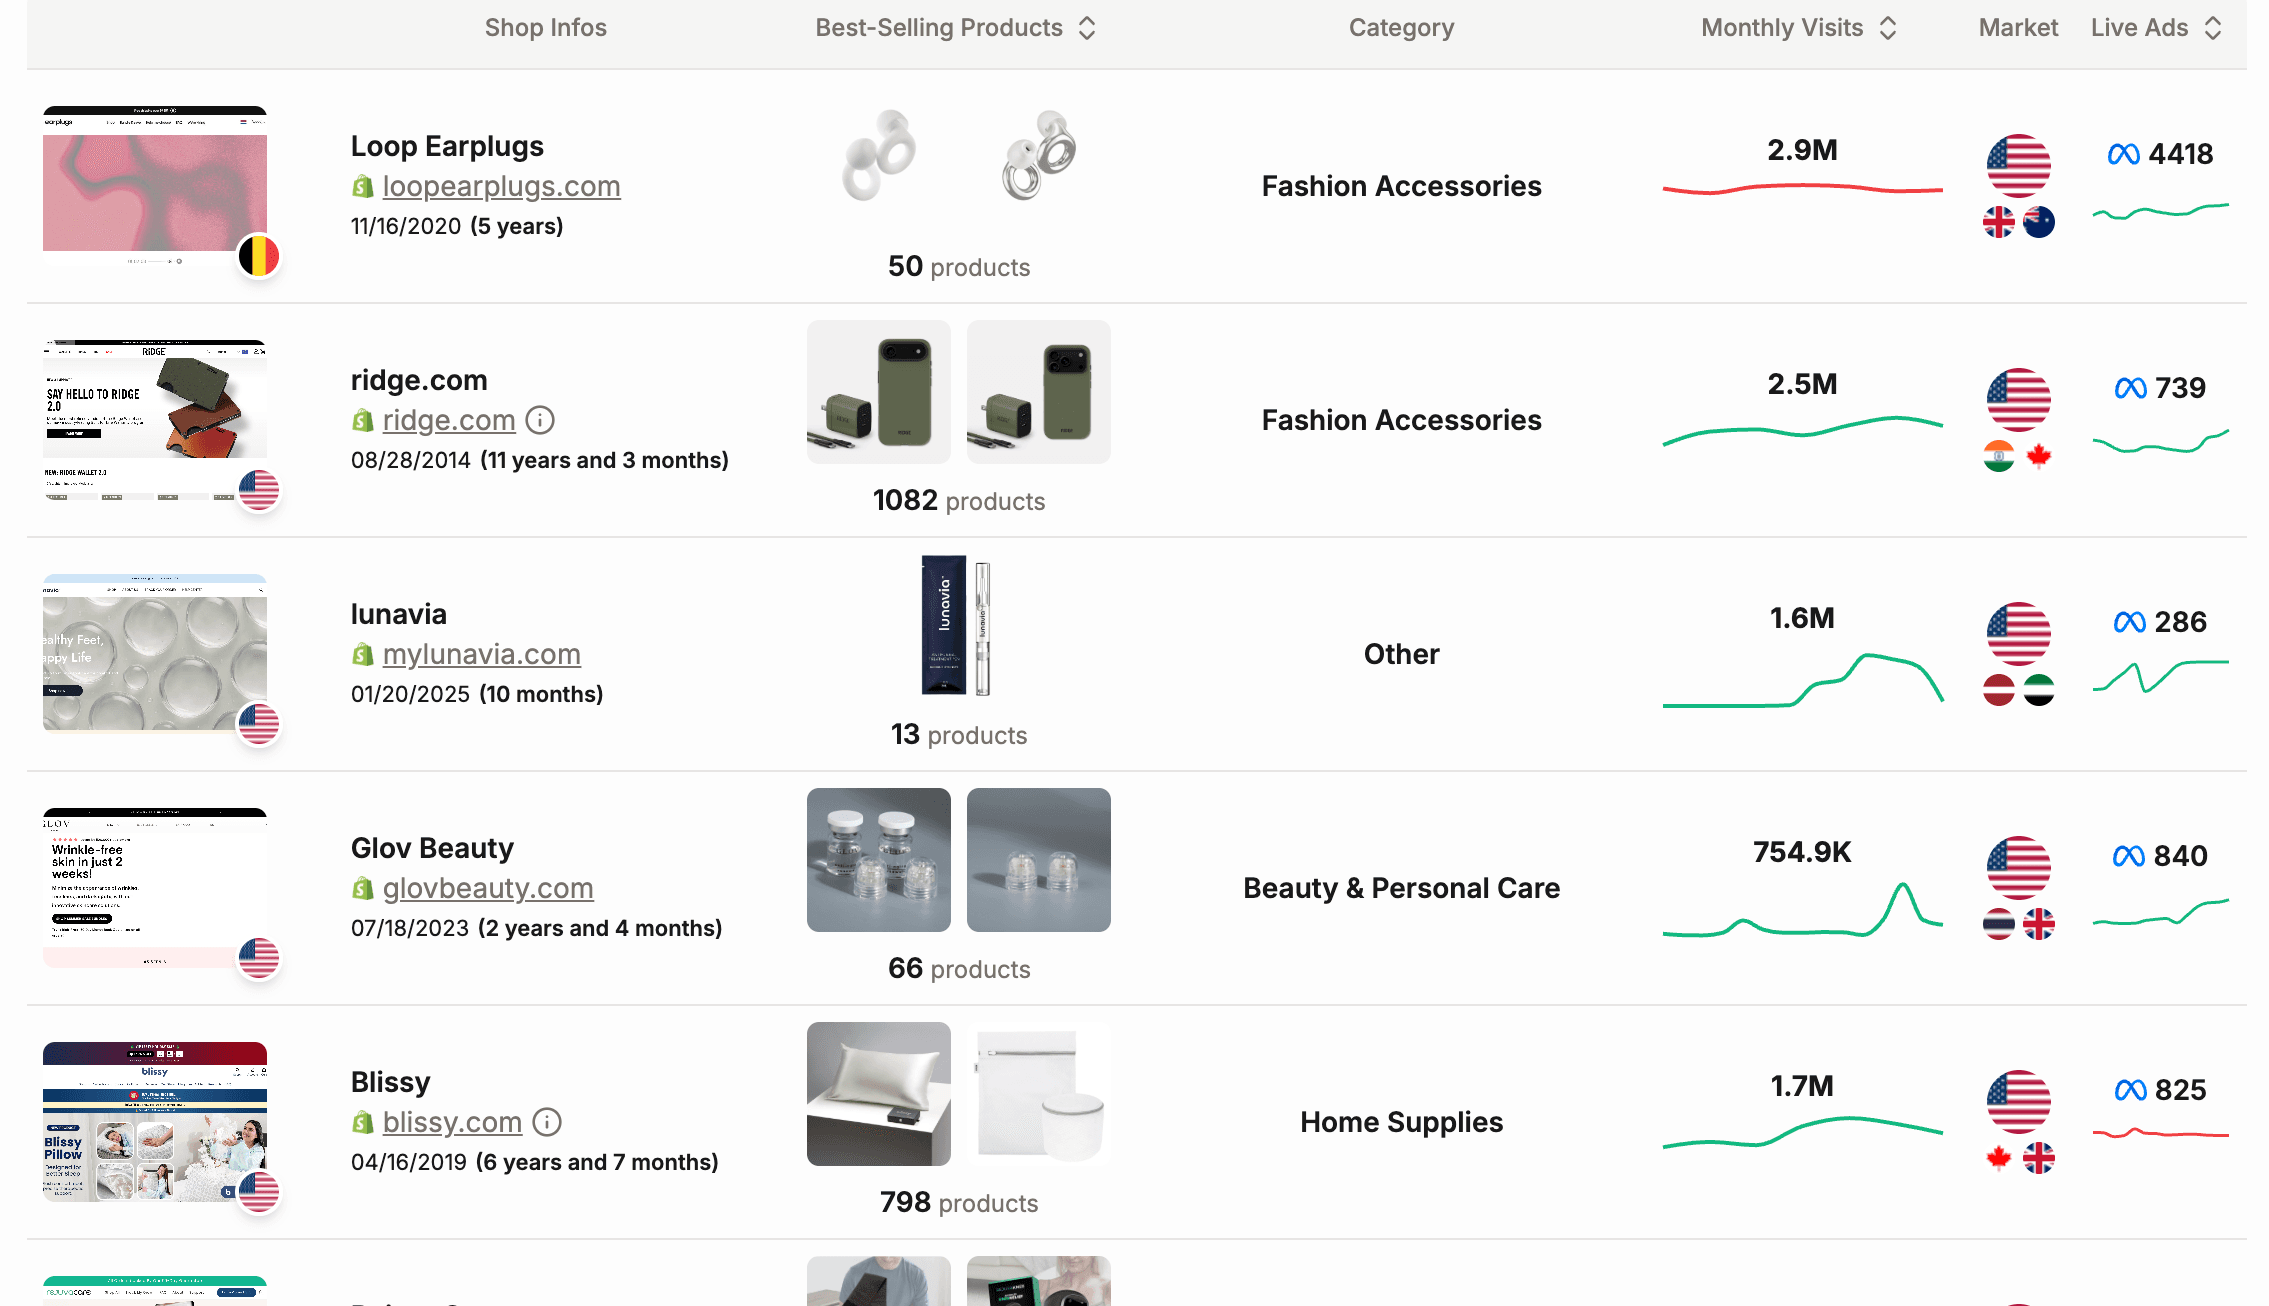
Task: Click the first ridge.com product image
Action: coord(878,392)
